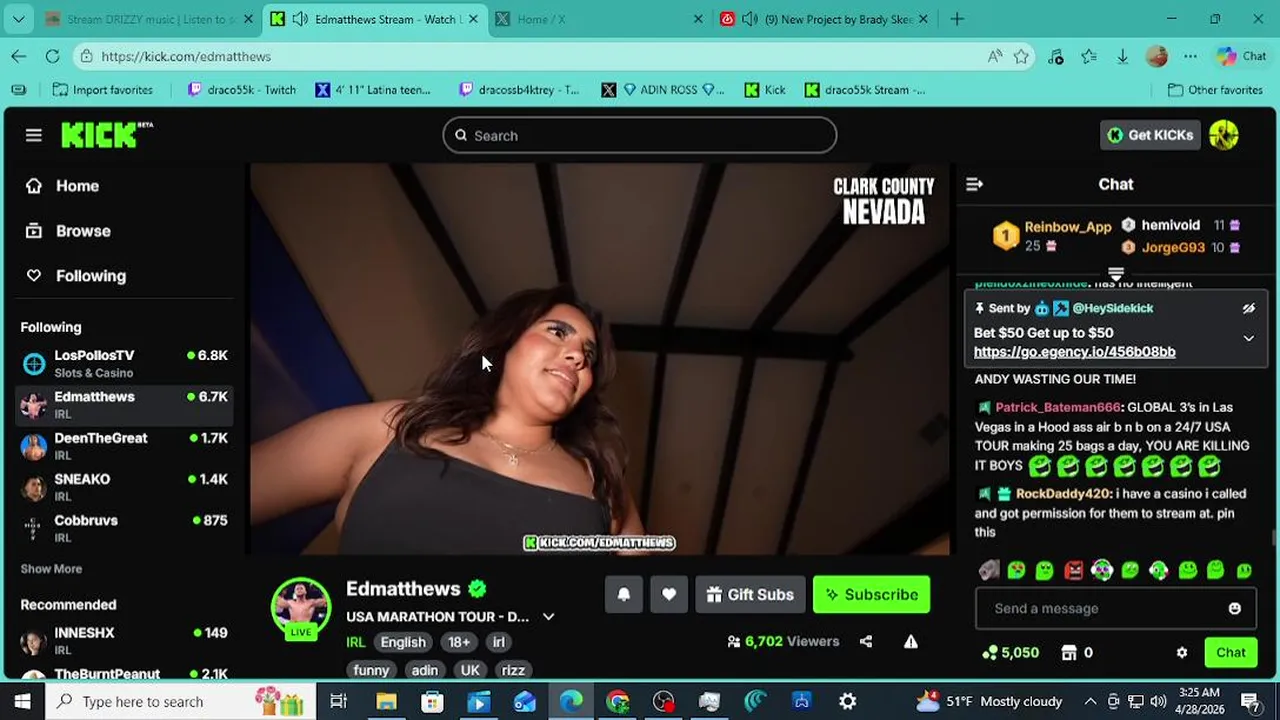Report stream with warning triangle icon
This screenshot has height=720, width=1280.
tap(911, 642)
